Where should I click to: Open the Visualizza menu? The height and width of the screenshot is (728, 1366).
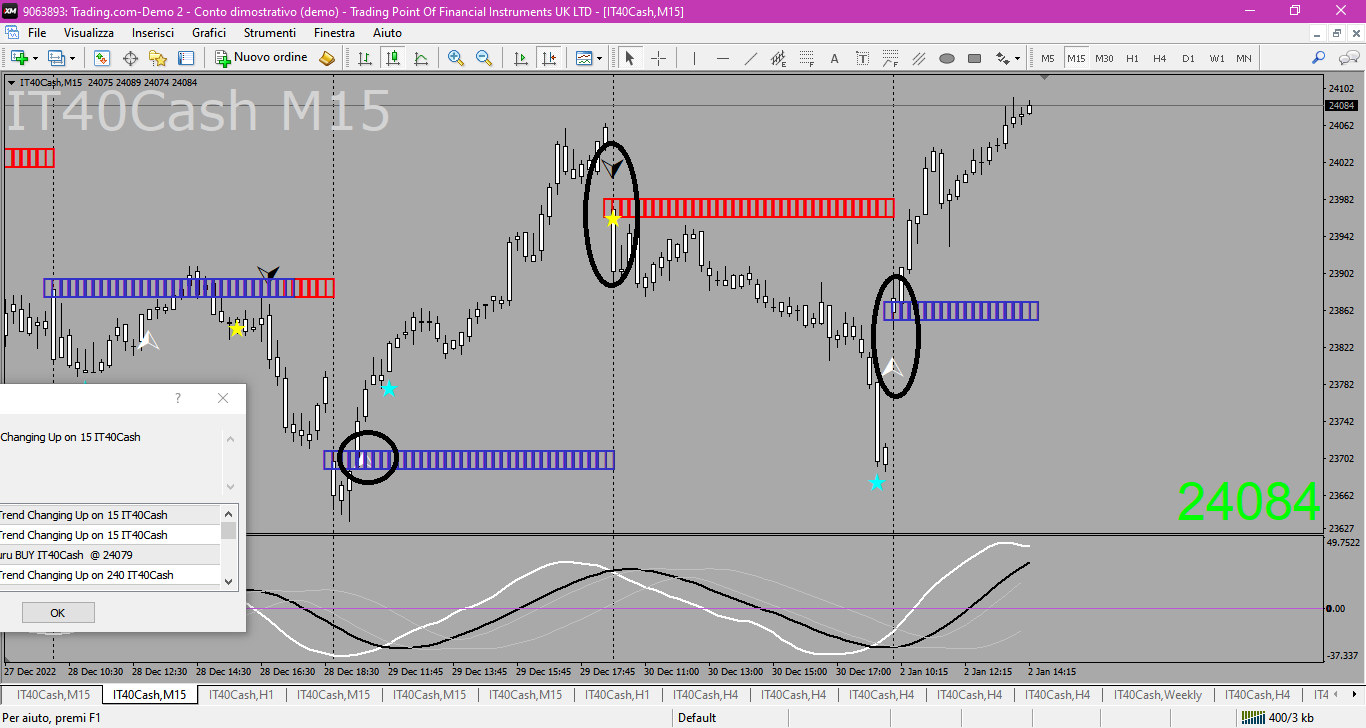tap(89, 33)
